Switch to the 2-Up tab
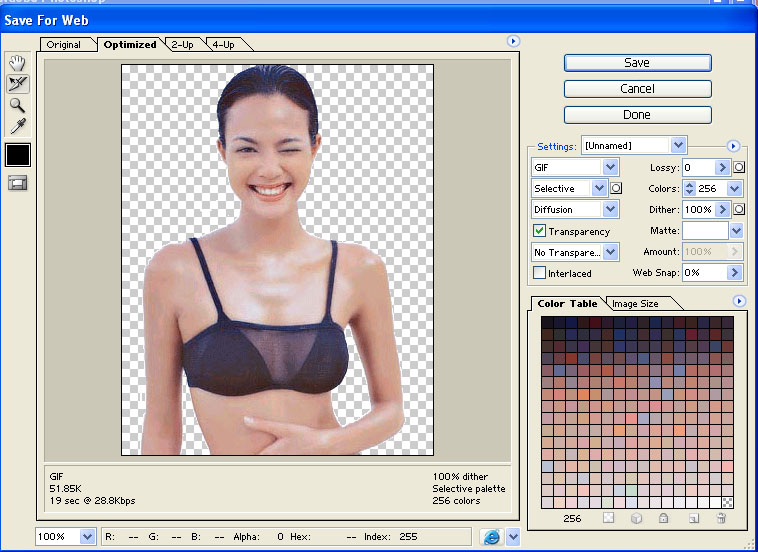 tap(182, 44)
